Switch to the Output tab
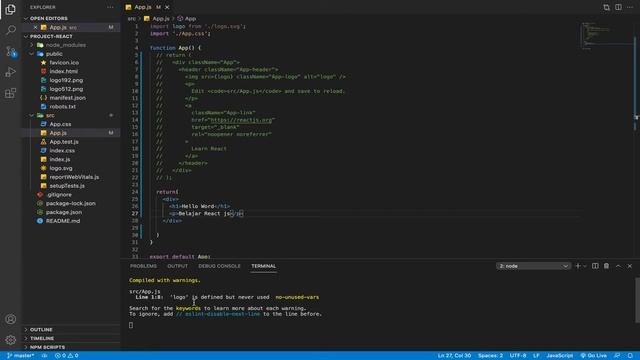Screen dimensions: 640x360 tap(178, 266)
